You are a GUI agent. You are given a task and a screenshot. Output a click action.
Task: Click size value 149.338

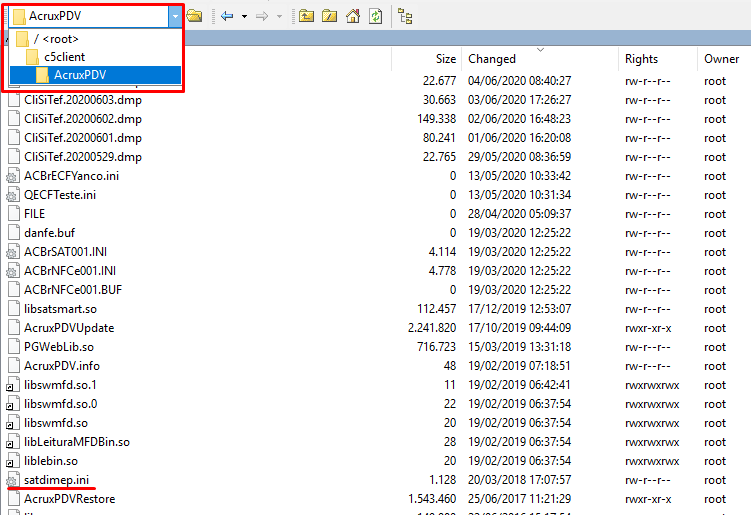point(436,119)
